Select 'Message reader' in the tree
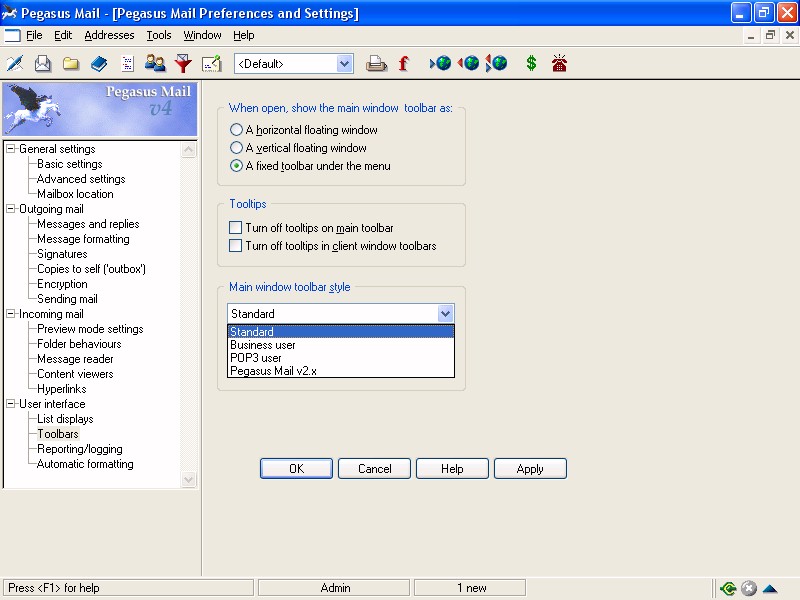The height and width of the screenshot is (600, 800). coord(76,359)
